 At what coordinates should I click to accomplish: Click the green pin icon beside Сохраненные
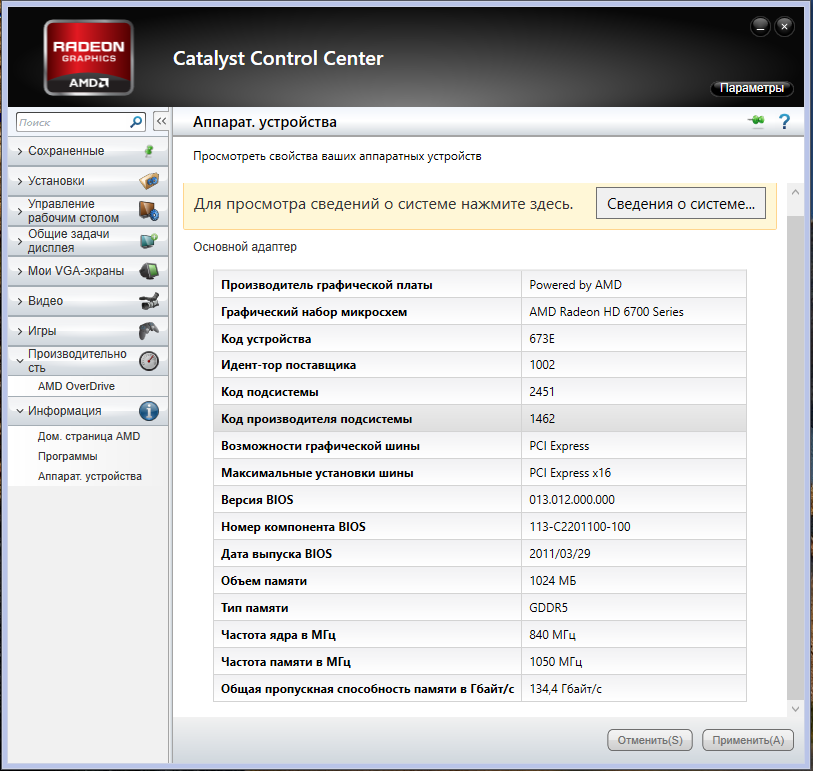point(149,150)
